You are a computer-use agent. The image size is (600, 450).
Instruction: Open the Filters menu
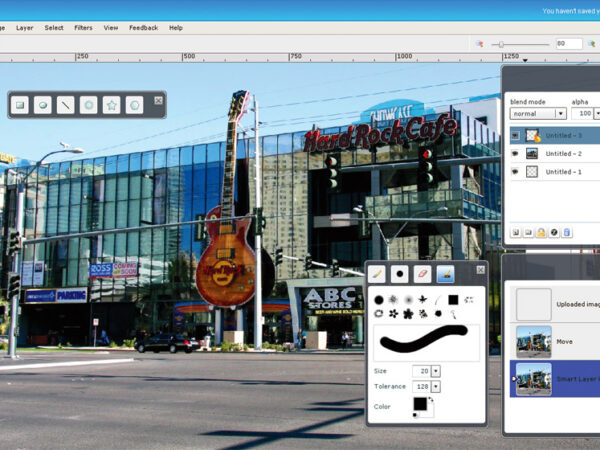click(83, 28)
